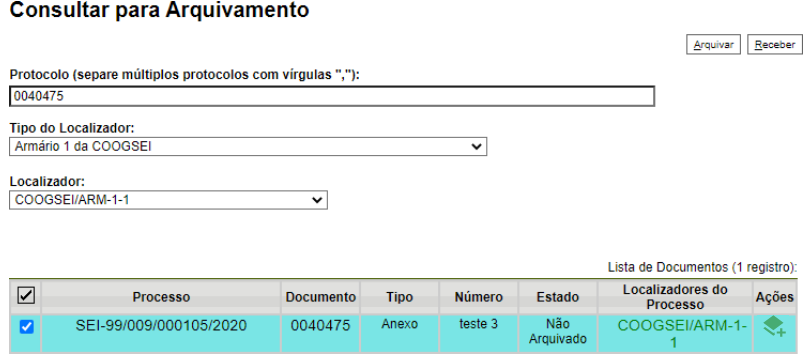Click the 'Tipo do Localizador:' label

coord(71,128)
